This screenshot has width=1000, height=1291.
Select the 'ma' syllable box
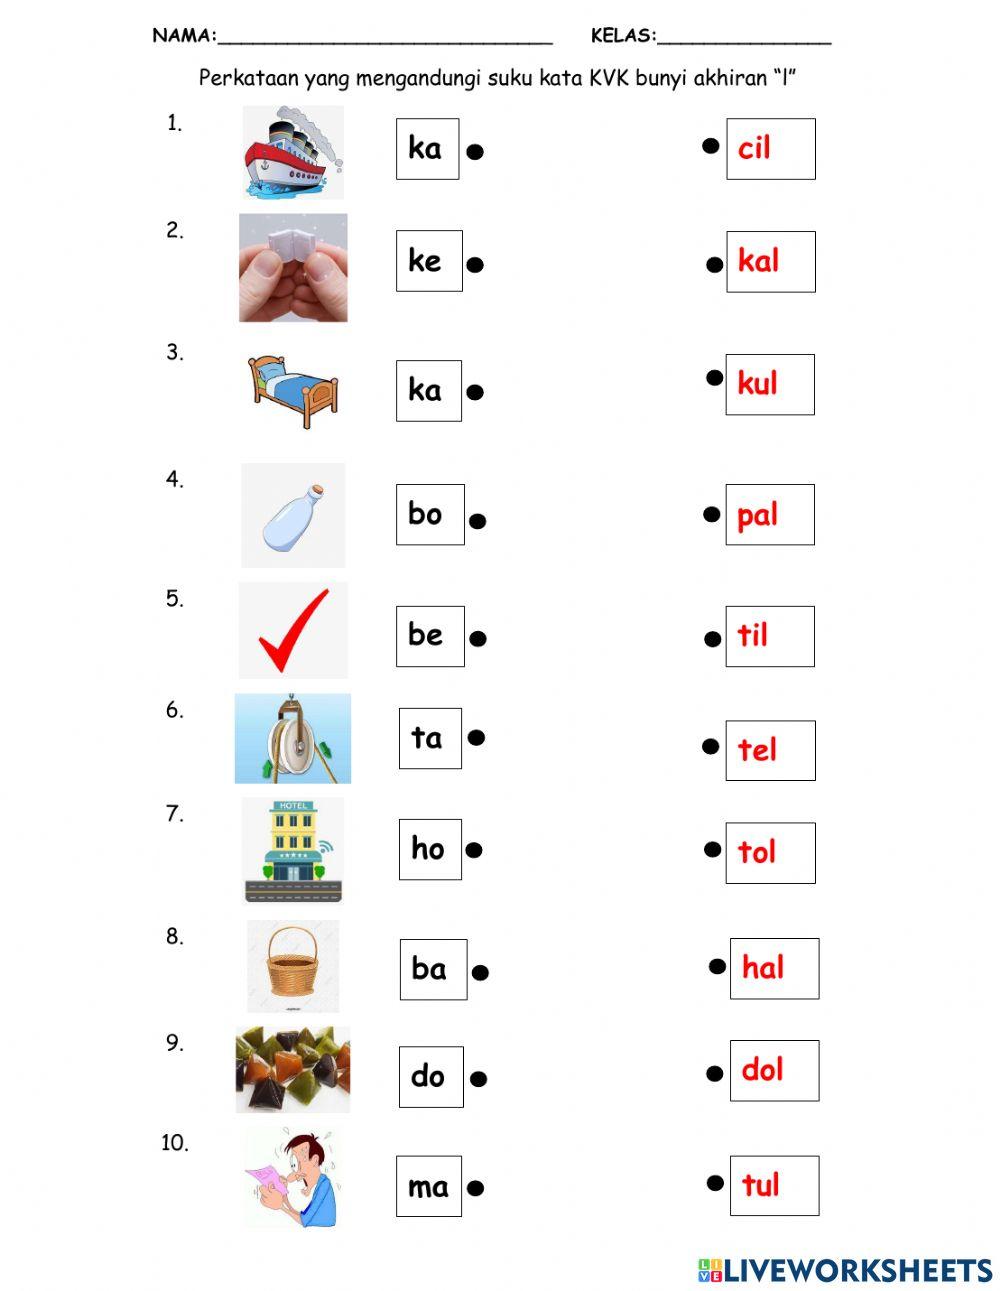pyautogui.click(x=428, y=1186)
